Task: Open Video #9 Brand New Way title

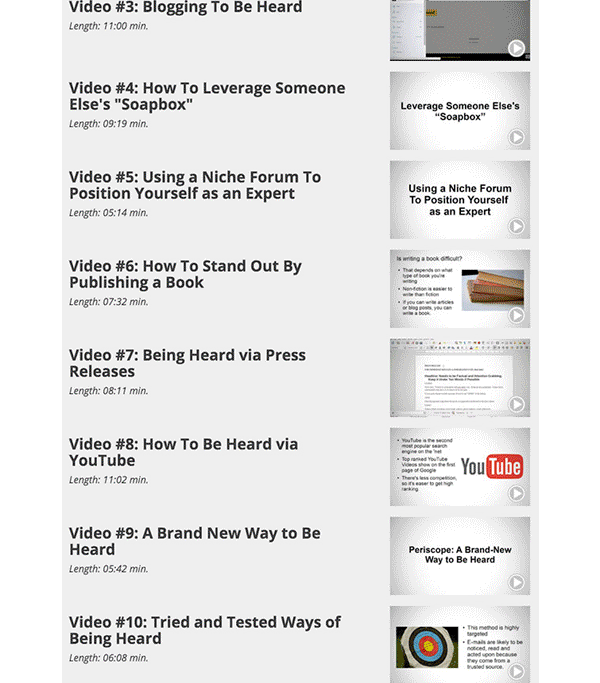Action: pyautogui.click(x=195, y=541)
